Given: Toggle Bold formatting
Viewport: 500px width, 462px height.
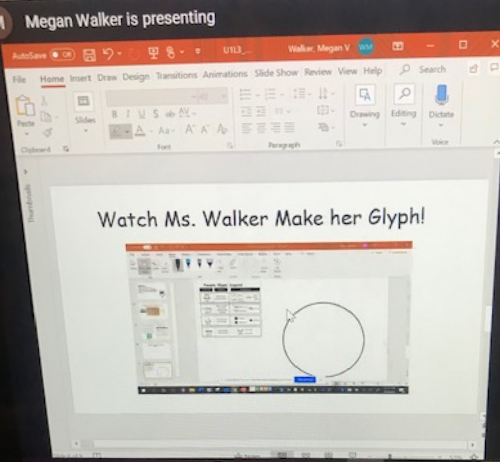Looking at the screenshot, I should click(114, 114).
